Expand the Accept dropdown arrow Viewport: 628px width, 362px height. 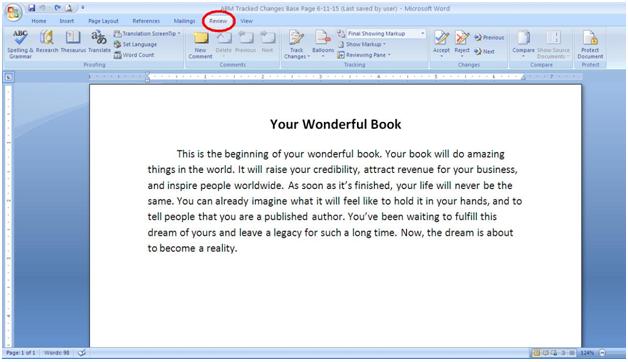point(441,56)
